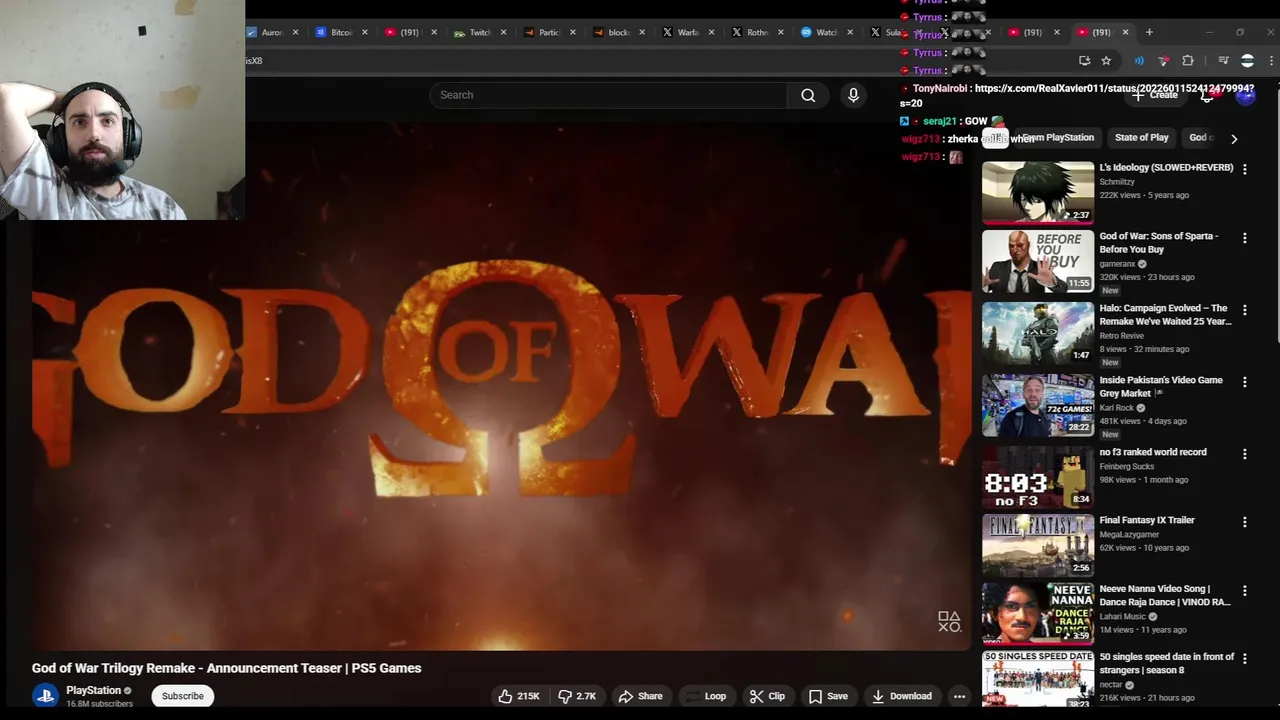This screenshot has height=720, width=1280.
Task: Click the red arrow extension icon
Action: pyautogui.click(x=1163, y=61)
